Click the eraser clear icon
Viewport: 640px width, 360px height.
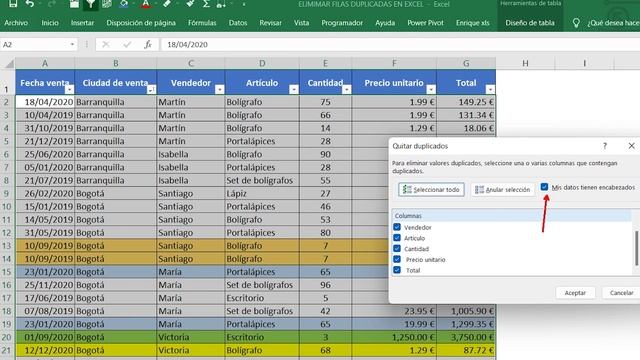pos(167,4)
